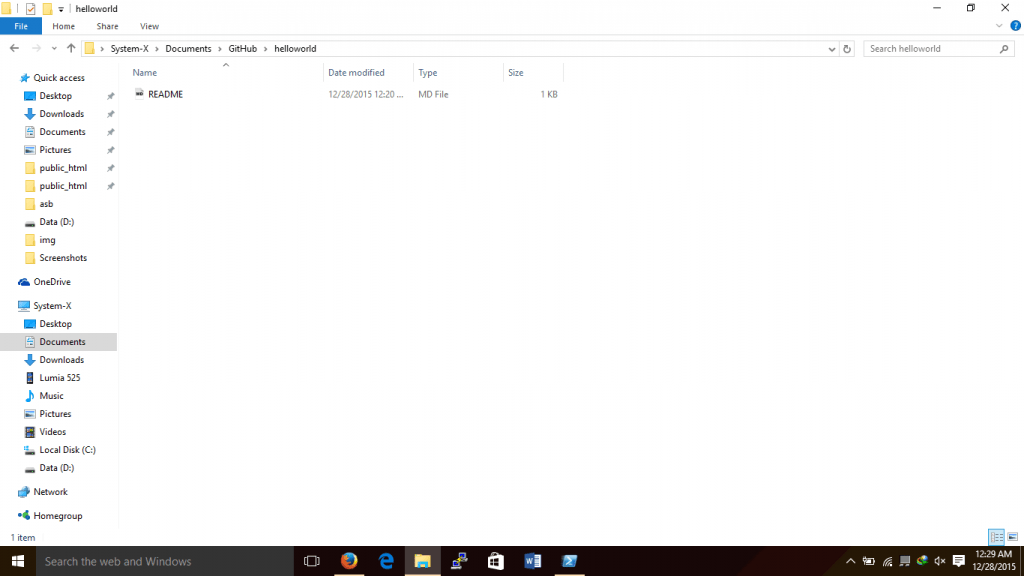Open the Share ribbon tab
The image size is (1024, 576).
click(x=107, y=26)
